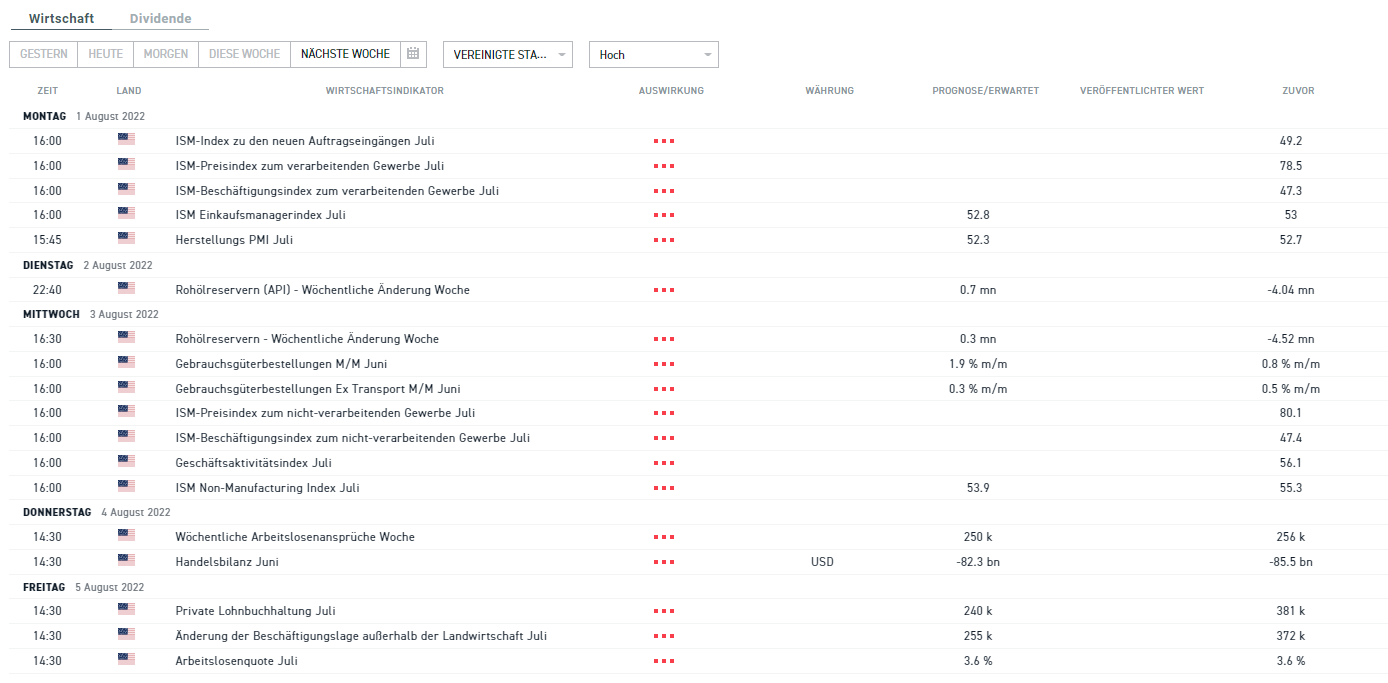This screenshot has height=683, width=1388.
Task: Click the impact dots for ISM Einkaufsmanagerindex Juli
Action: pos(664,215)
